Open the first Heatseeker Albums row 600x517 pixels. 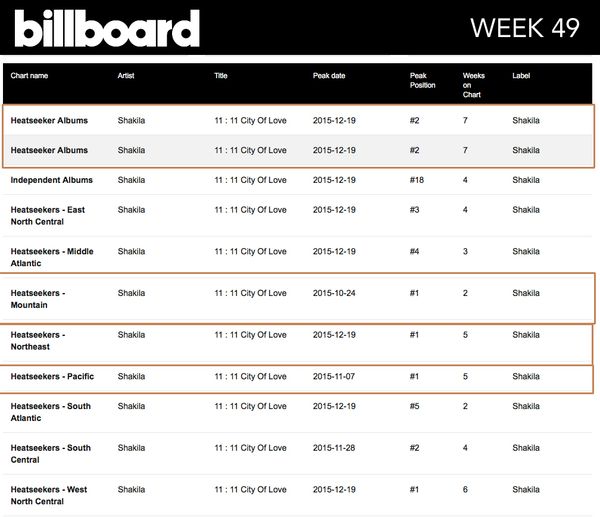coord(298,121)
